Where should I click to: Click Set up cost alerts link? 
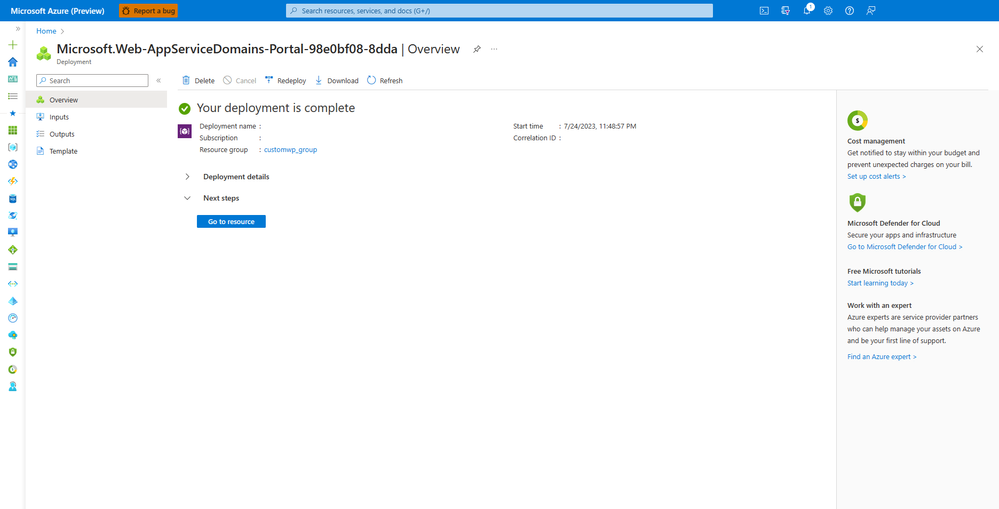pos(877,176)
